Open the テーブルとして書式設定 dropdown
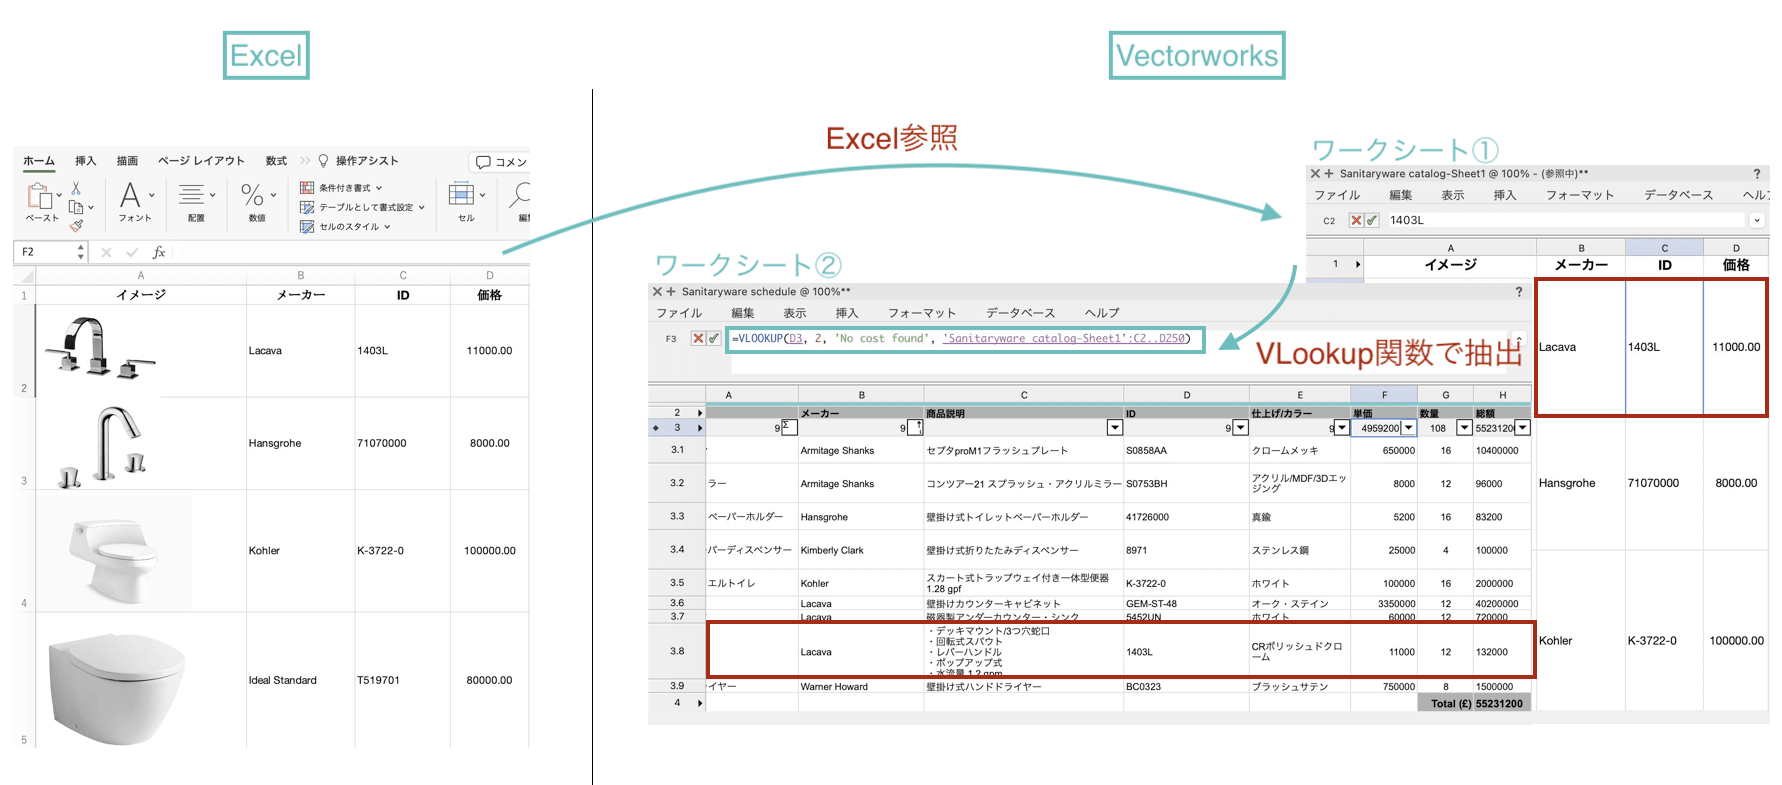 click(422, 208)
